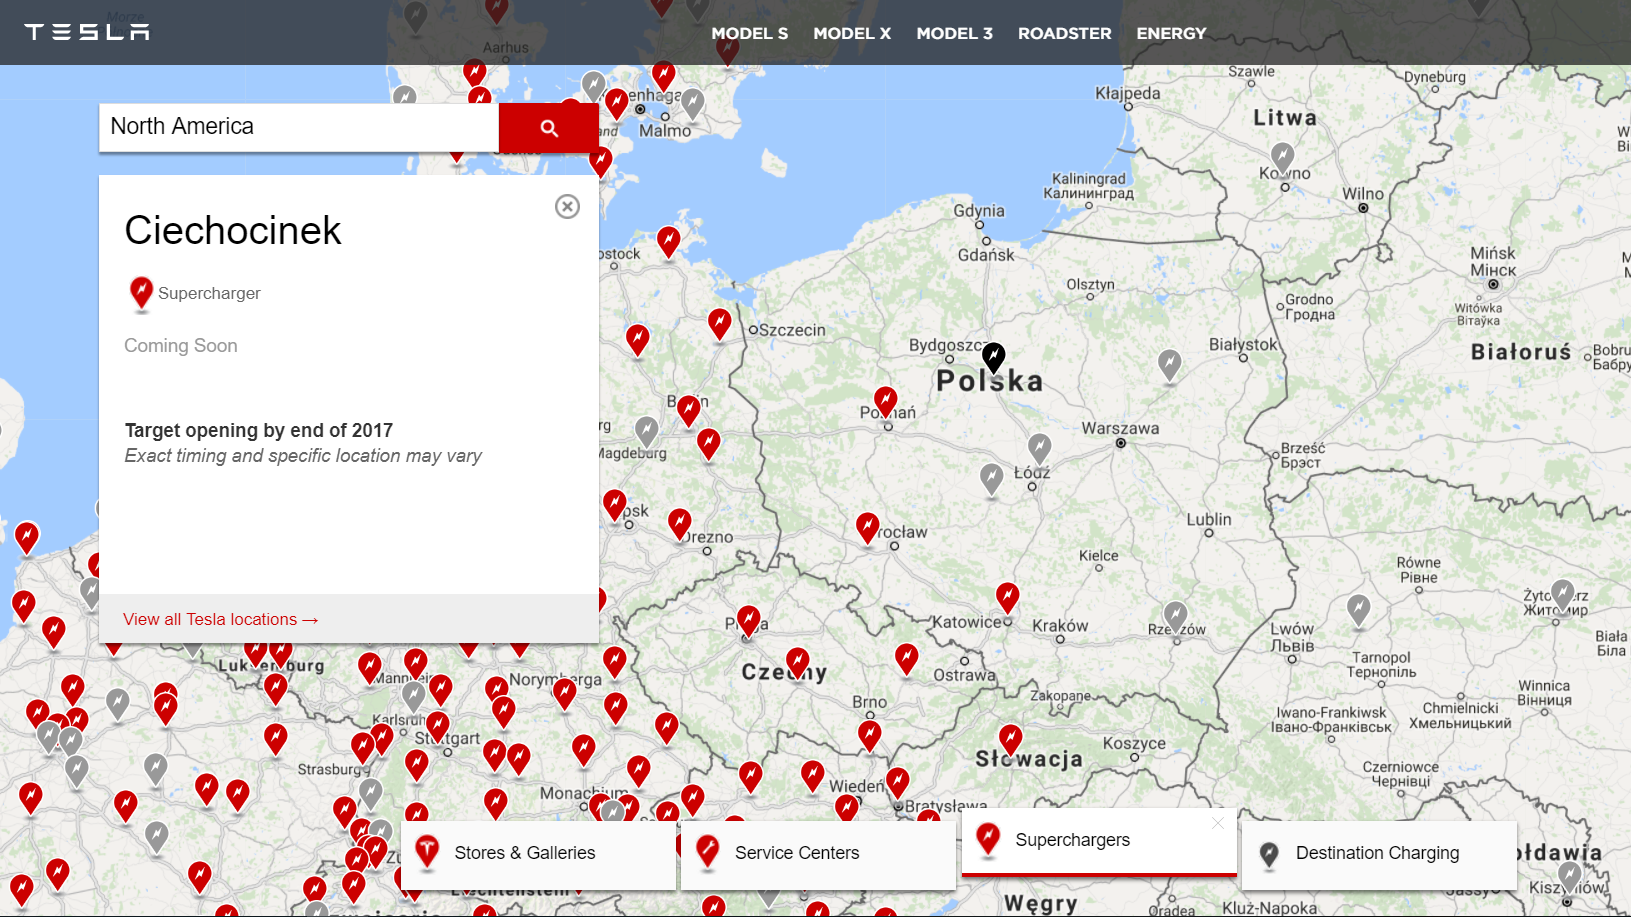Select gray pin at Rzeszów
Viewport: 1631px width, 917px height.
(1175, 617)
